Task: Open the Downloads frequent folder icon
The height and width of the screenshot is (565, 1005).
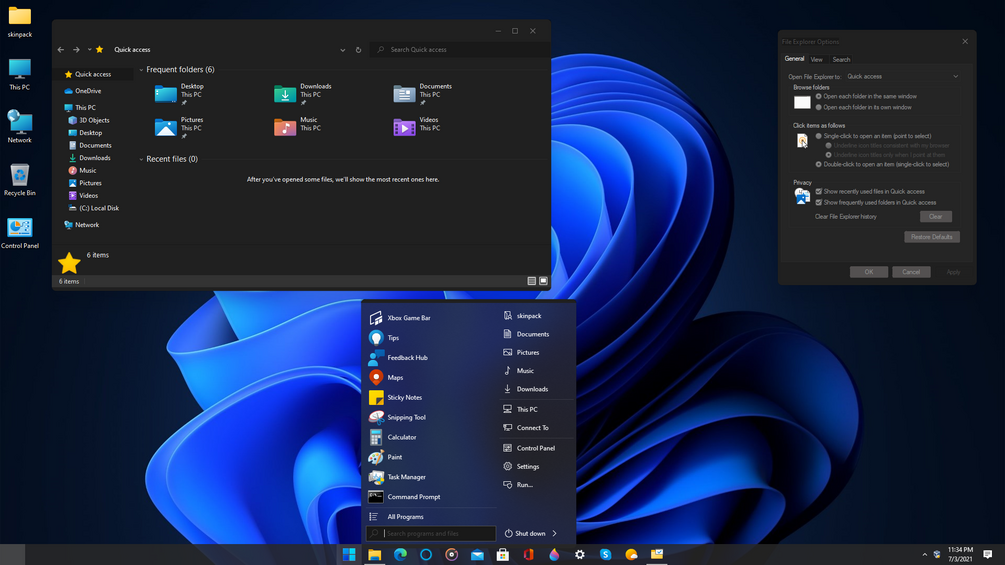Action: pos(285,94)
